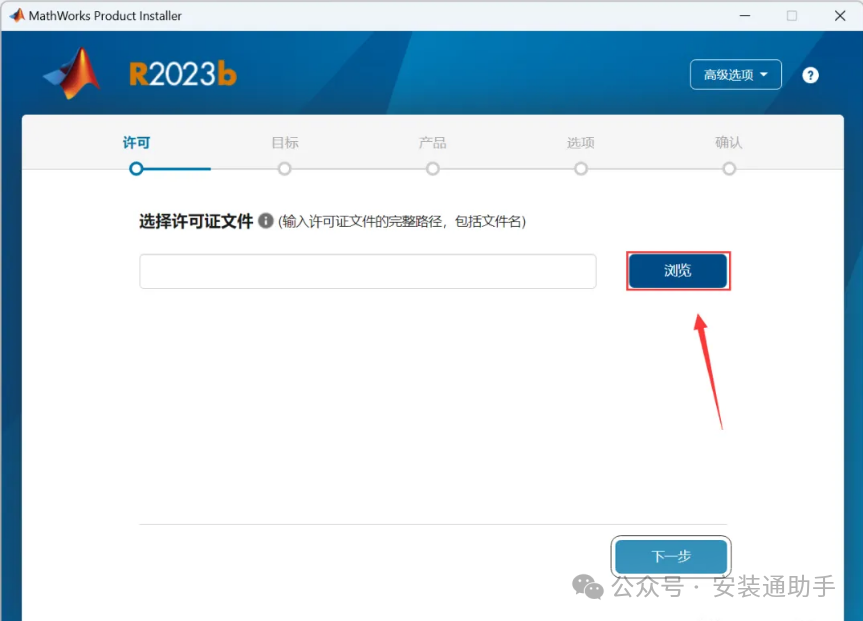Select the 选项 step tab
This screenshot has height=621, width=863.
pyautogui.click(x=581, y=143)
